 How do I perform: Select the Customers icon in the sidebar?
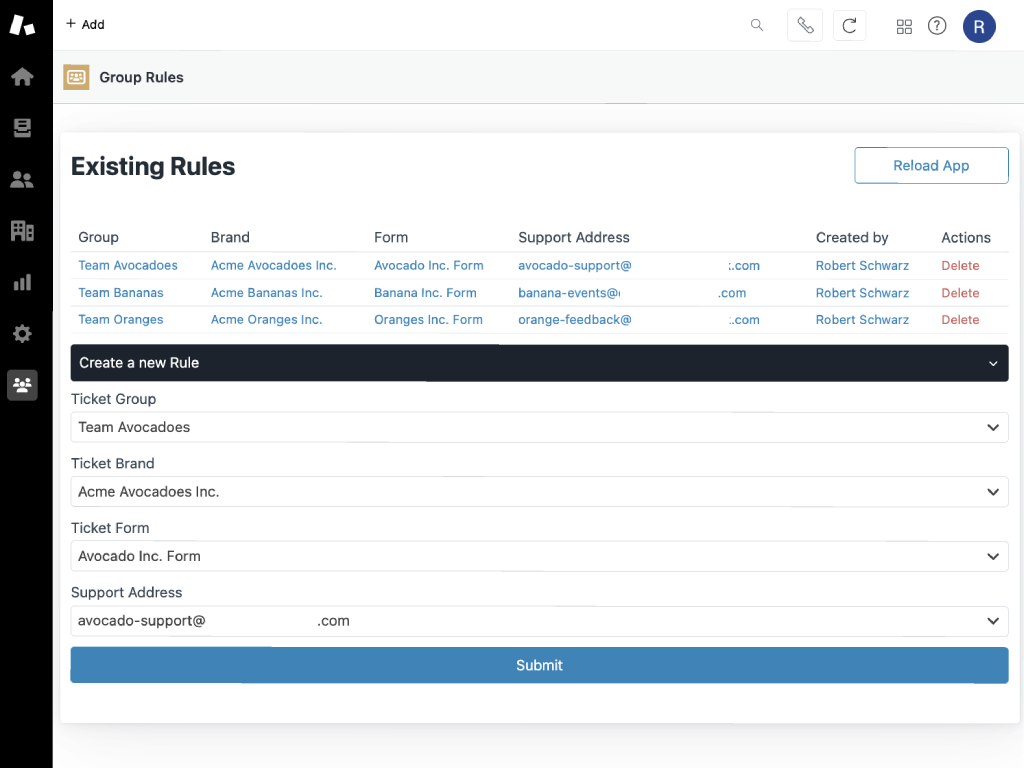tap(21, 179)
